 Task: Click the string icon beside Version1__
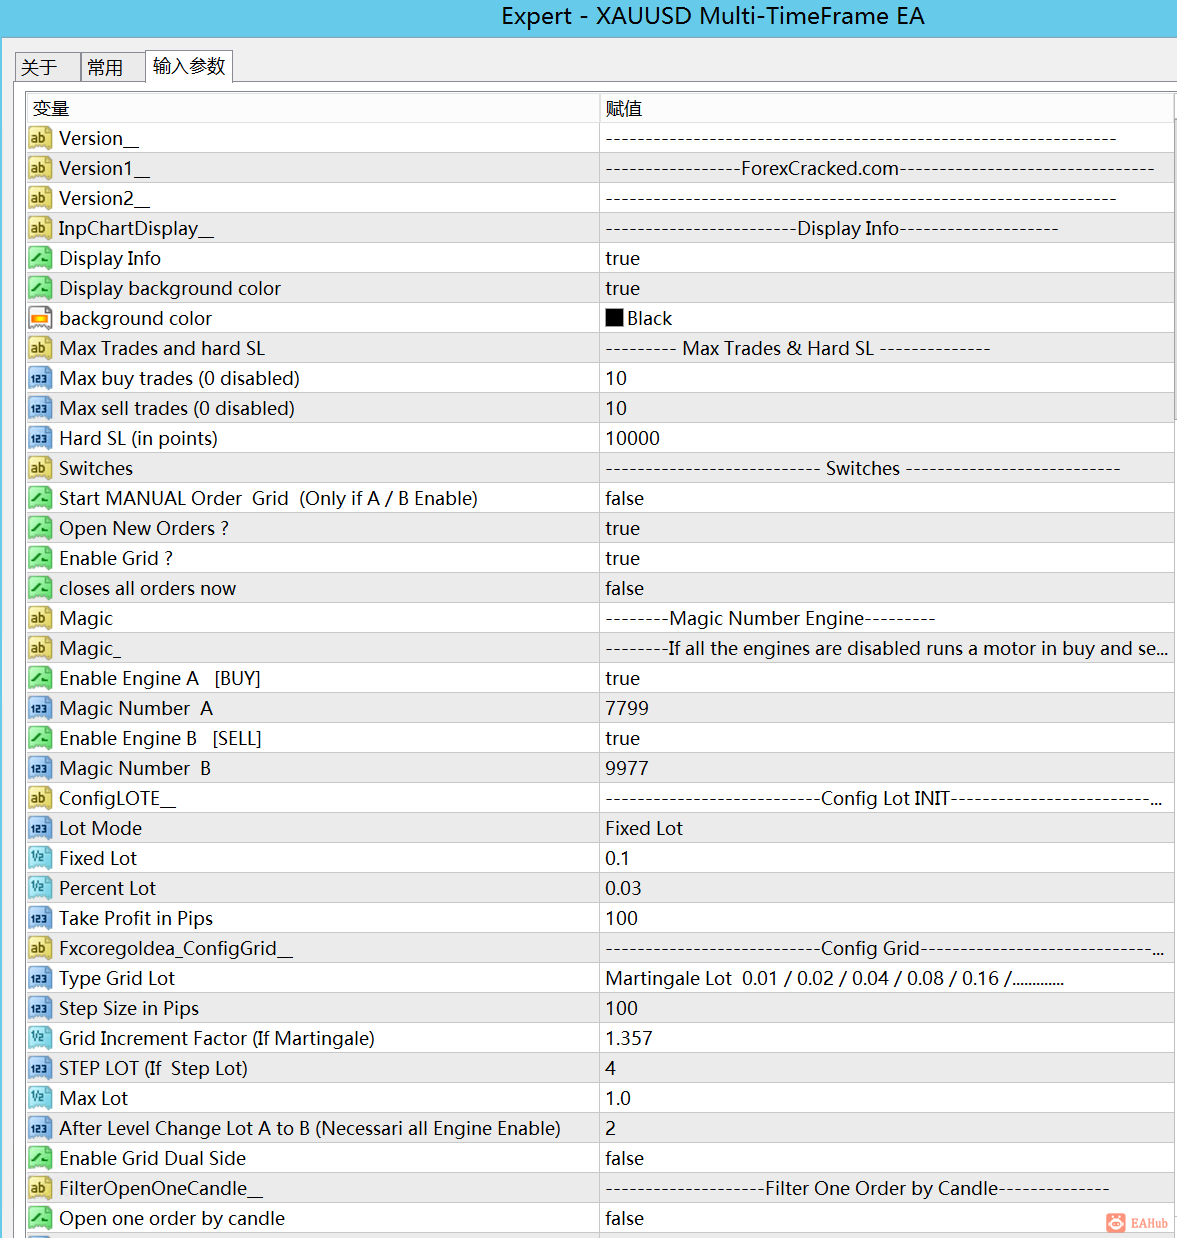[x=40, y=168]
